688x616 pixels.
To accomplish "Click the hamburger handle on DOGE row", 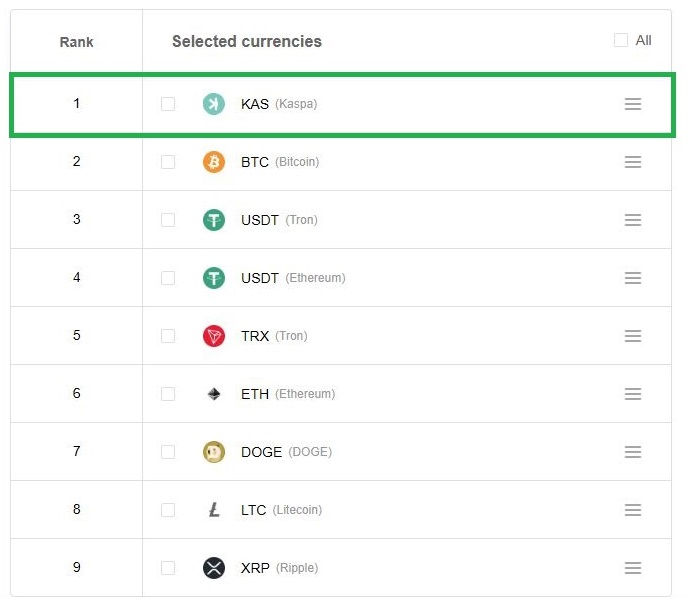I will pyautogui.click(x=633, y=452).
